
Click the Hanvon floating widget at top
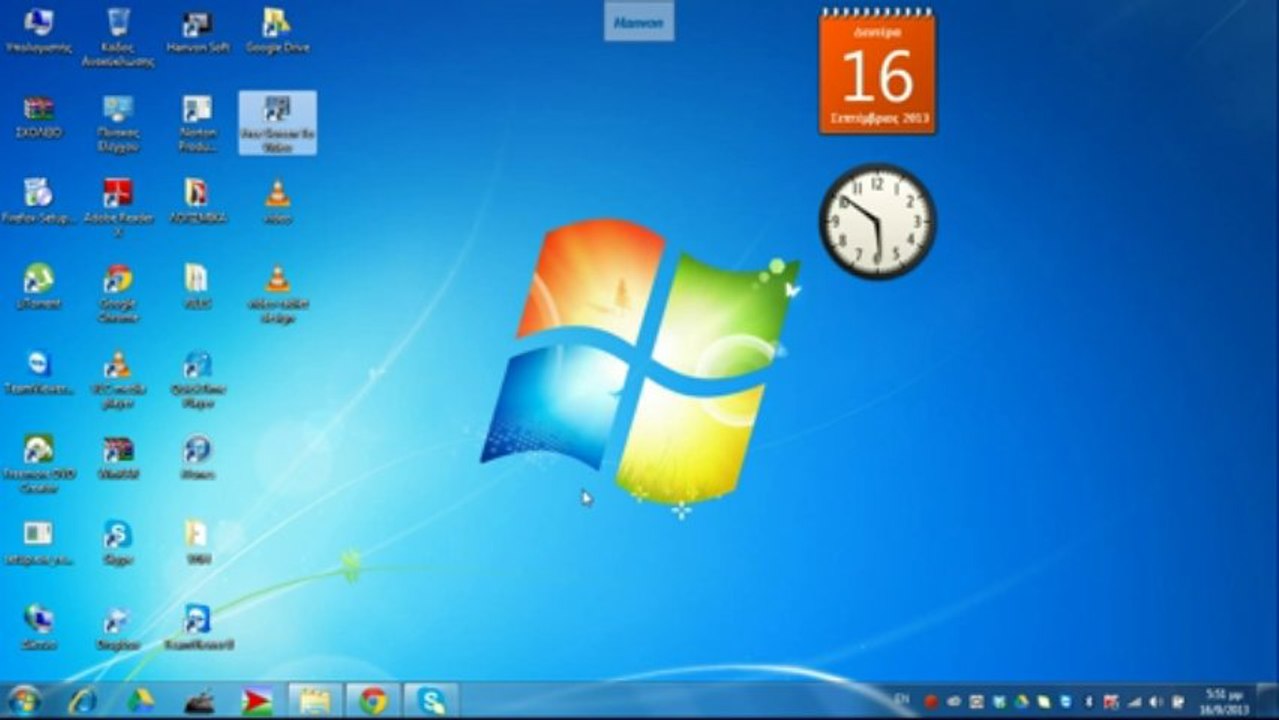639,21
